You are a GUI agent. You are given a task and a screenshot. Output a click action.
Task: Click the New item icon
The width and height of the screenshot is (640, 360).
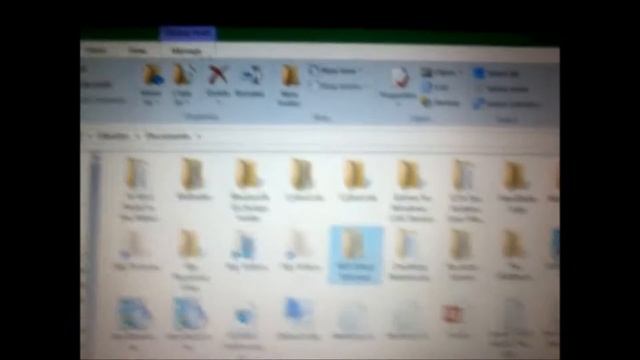point(313,70)
